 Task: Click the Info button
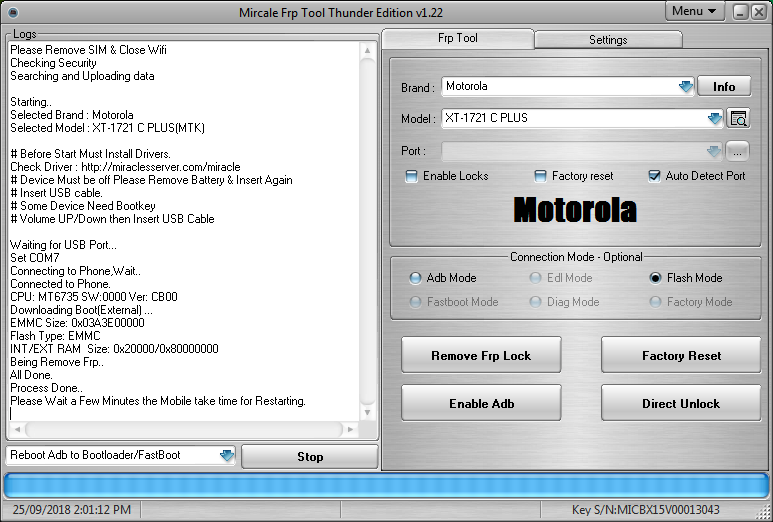coord(724,87)
